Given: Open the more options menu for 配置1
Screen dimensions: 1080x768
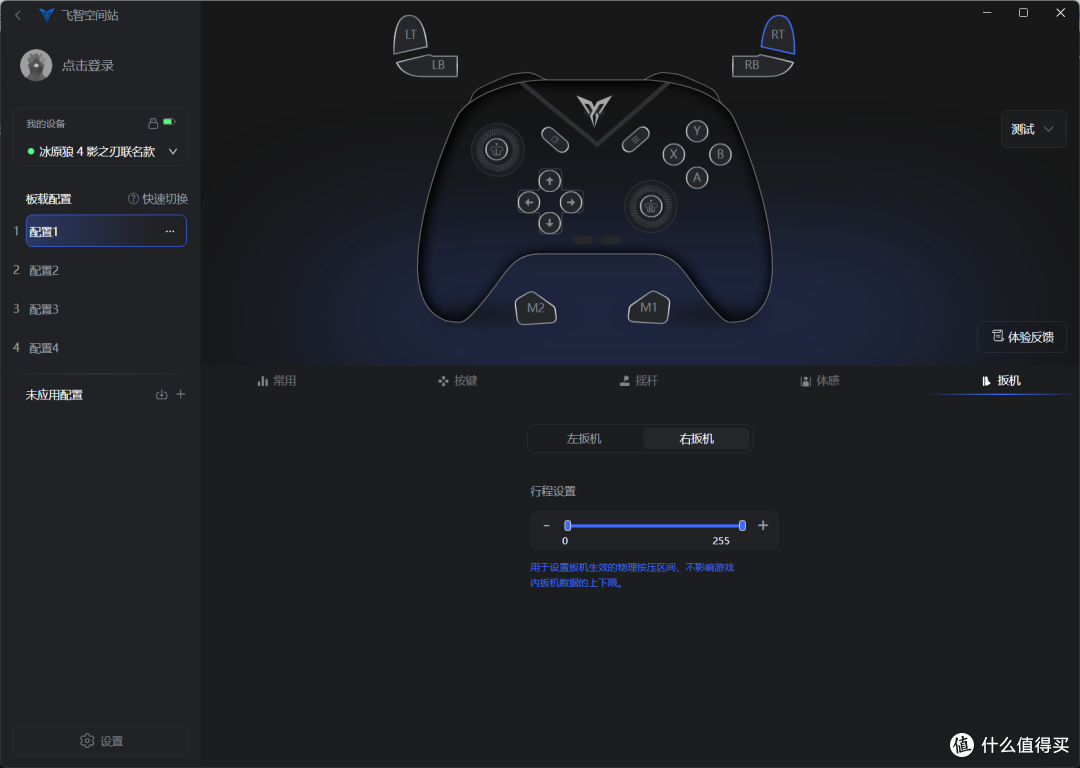Looking at the screenshot, I should [x=169, y=231].
